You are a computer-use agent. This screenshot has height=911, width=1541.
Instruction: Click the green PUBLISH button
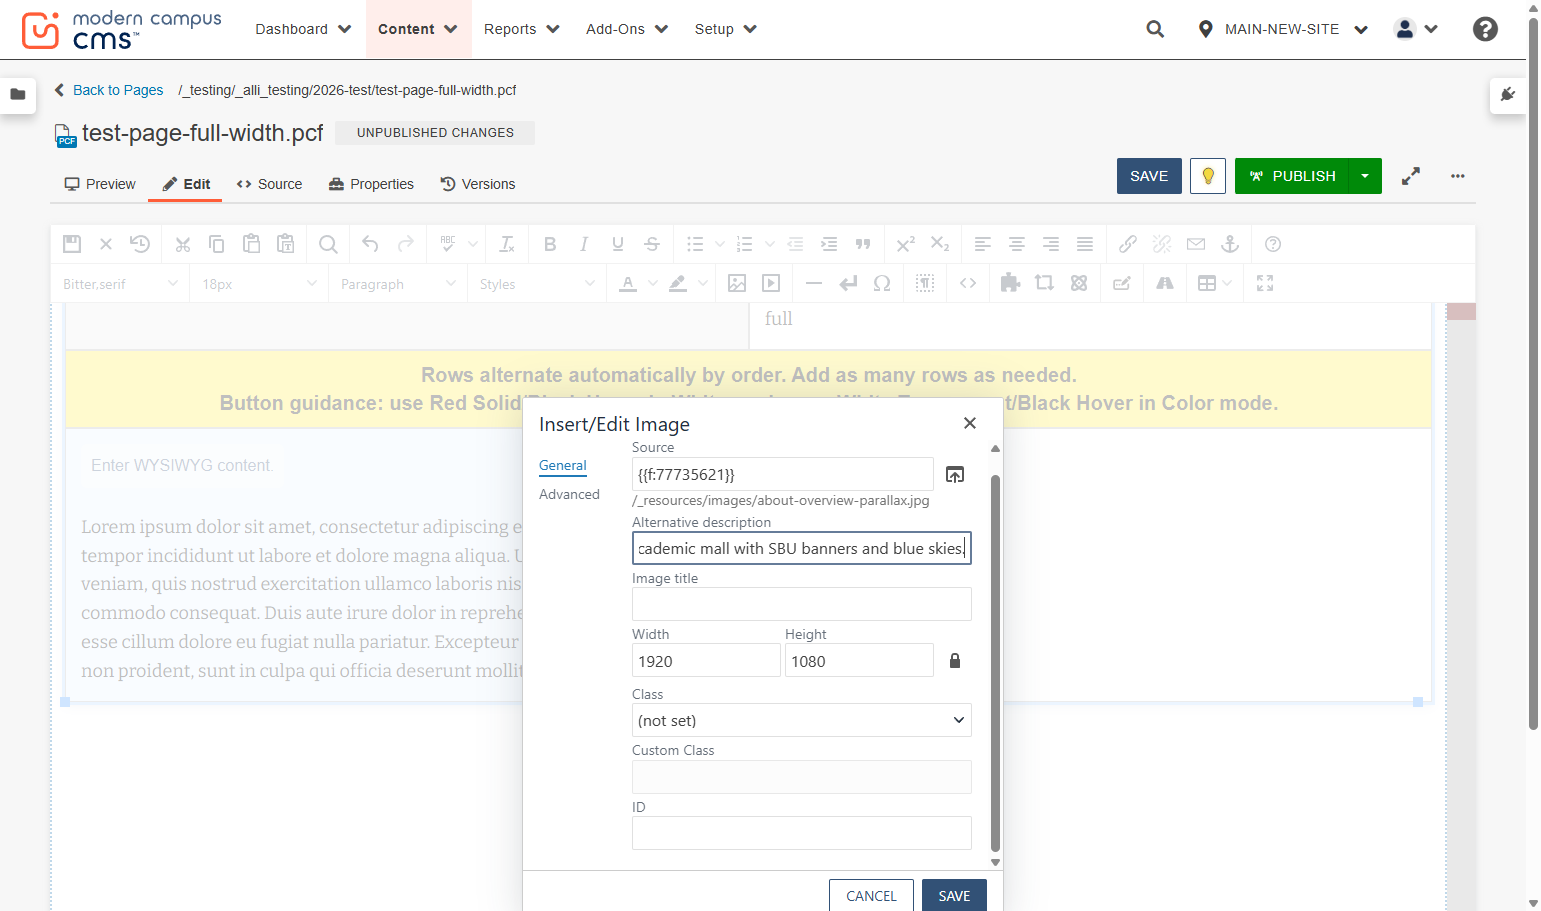click(1292, 176)
